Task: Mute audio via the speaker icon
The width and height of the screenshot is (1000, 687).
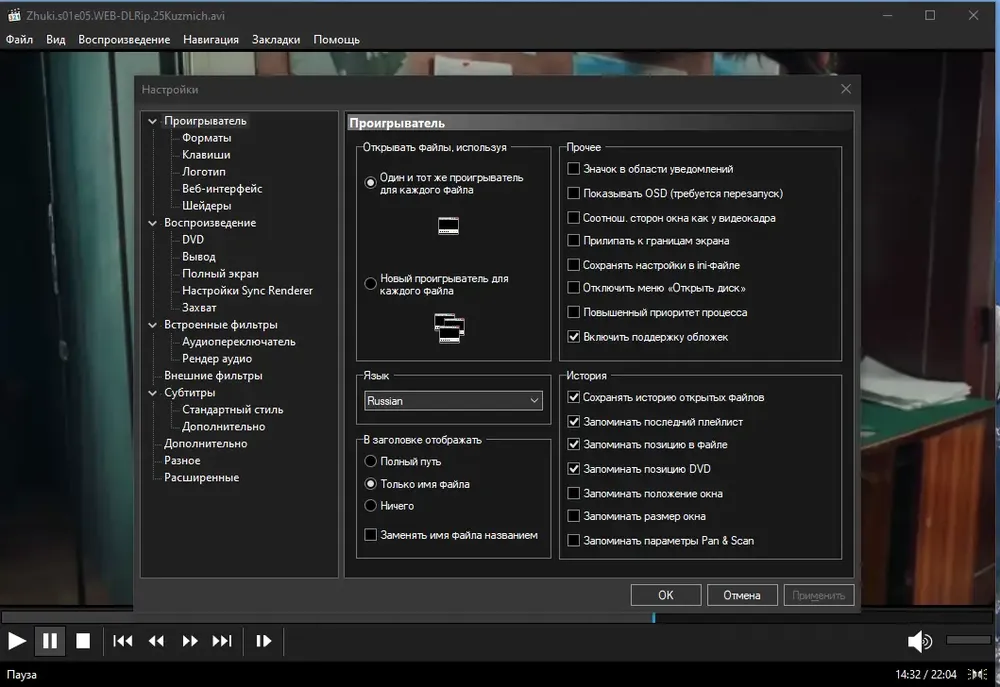Action: click(x=919, y=641)
